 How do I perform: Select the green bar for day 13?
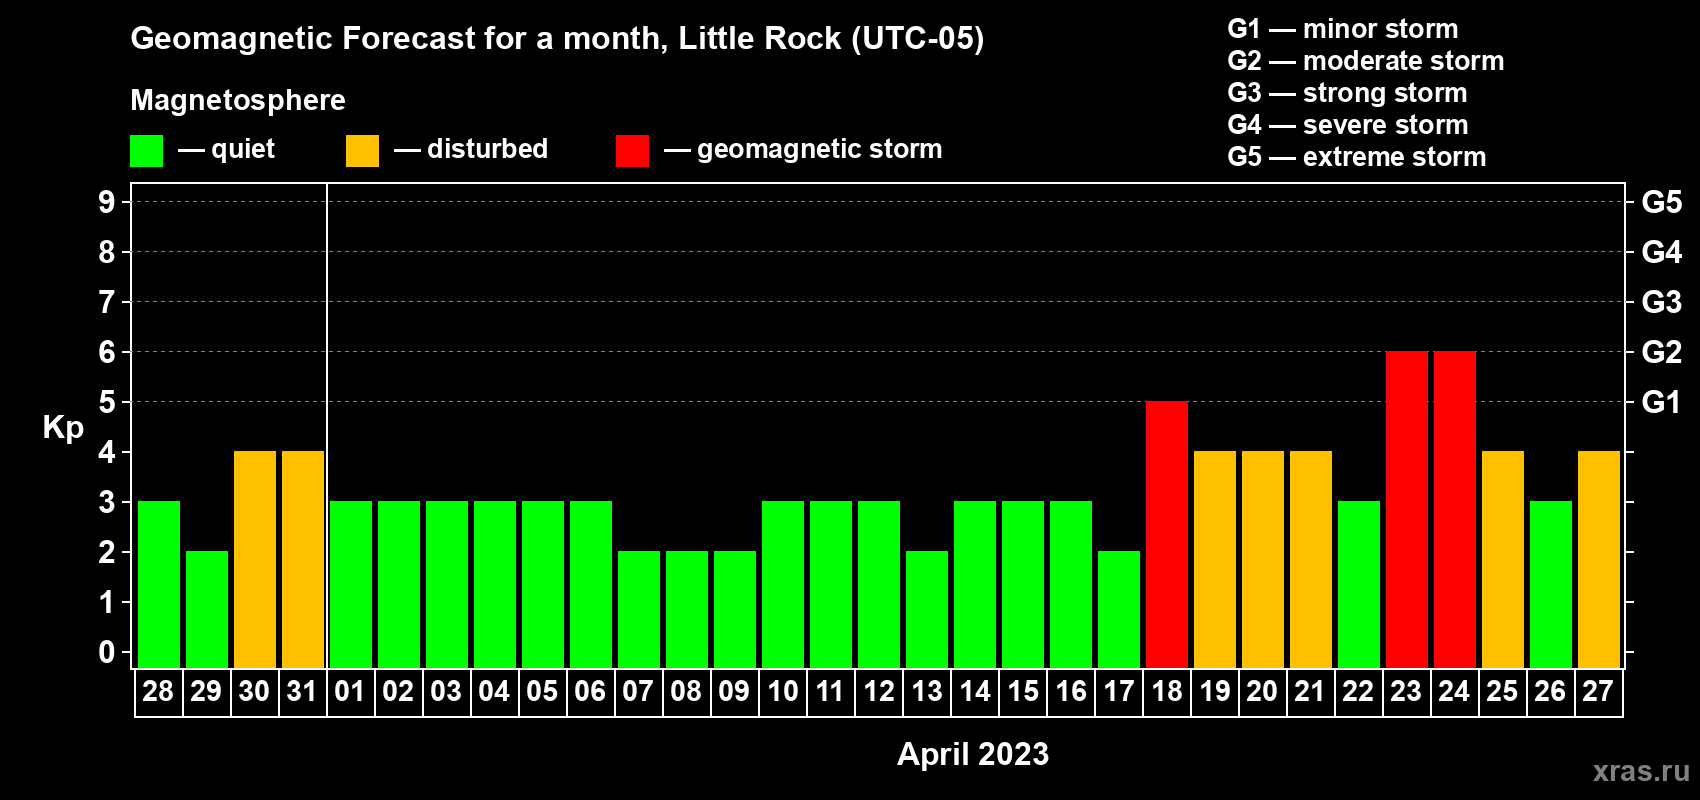[x=927, y=609]
